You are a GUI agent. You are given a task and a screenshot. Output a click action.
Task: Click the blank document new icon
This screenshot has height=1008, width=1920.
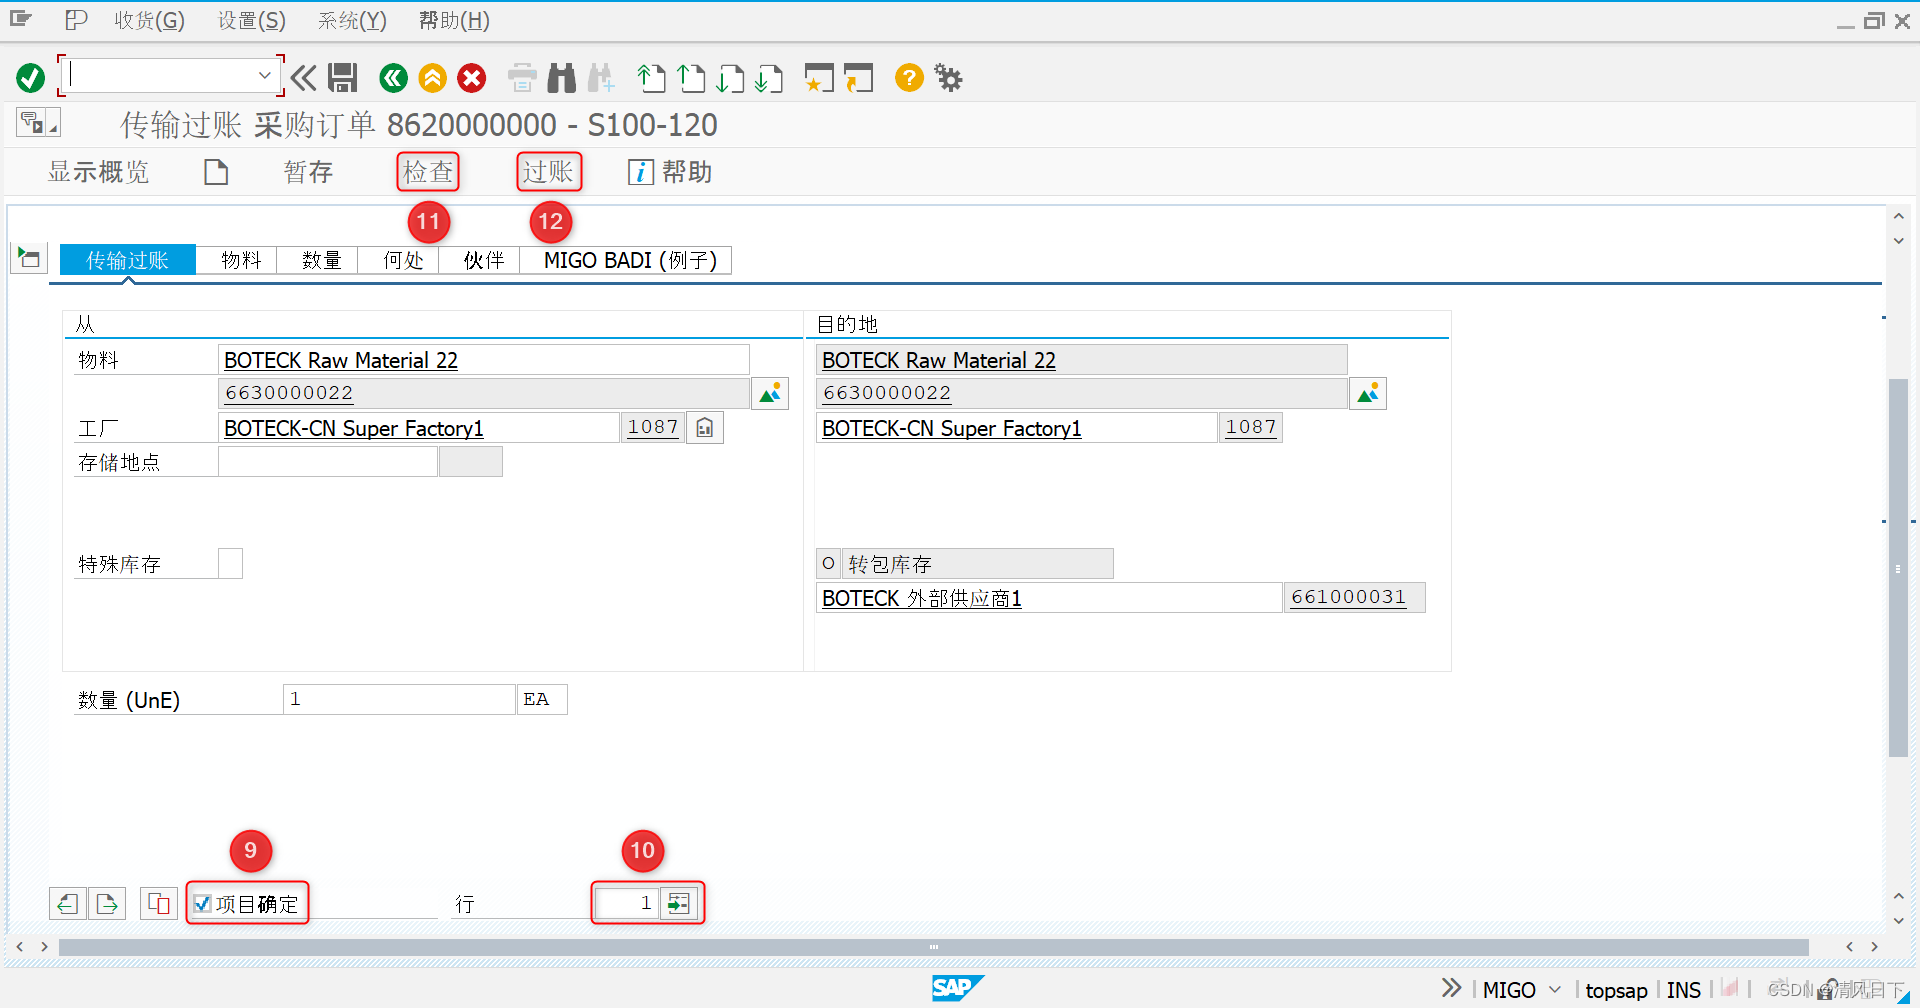tap(216, 172)
